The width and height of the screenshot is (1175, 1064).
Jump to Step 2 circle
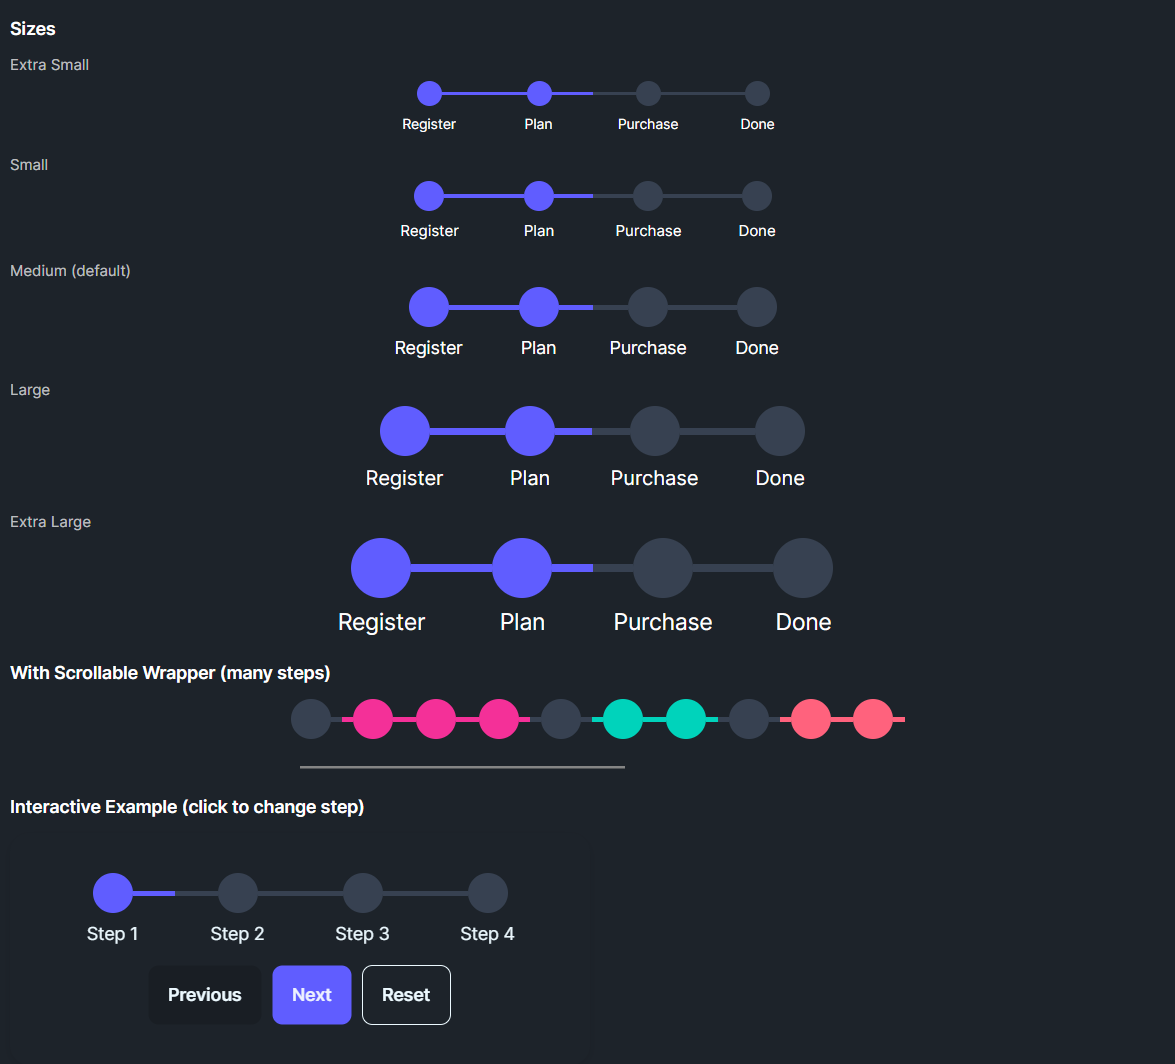click(238, 893)
